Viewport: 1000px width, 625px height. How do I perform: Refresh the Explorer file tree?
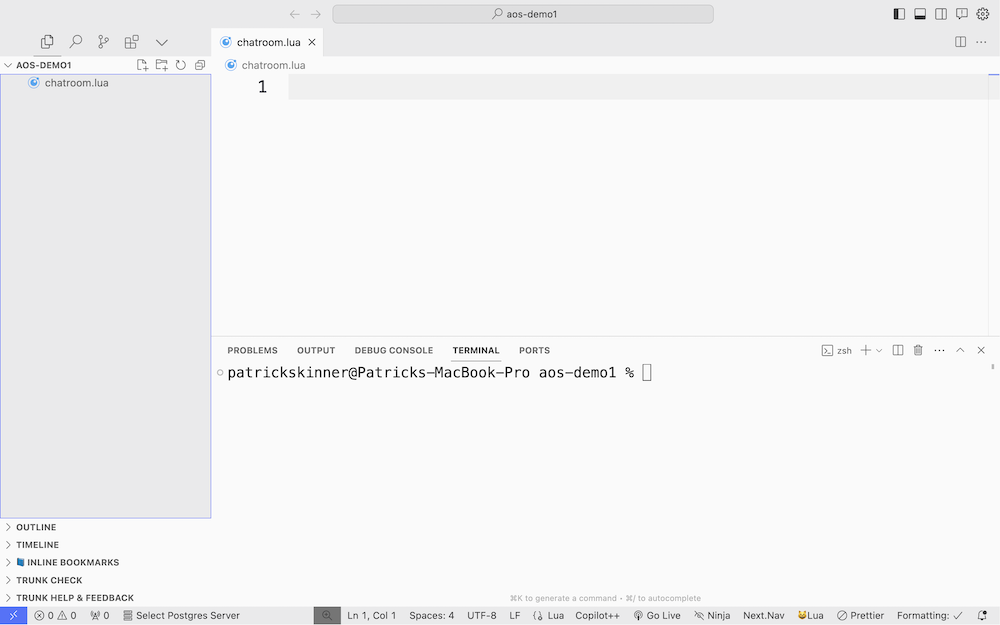pos(180,64)
